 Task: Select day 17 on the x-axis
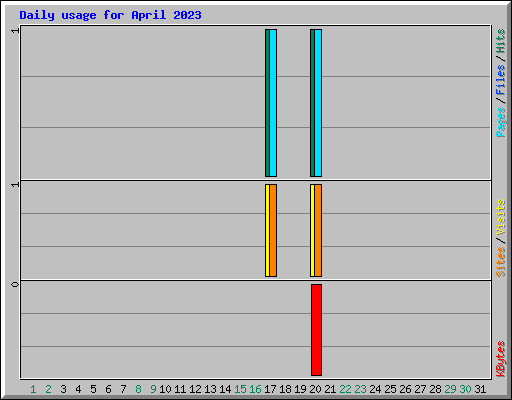click(x=270, y=389)
